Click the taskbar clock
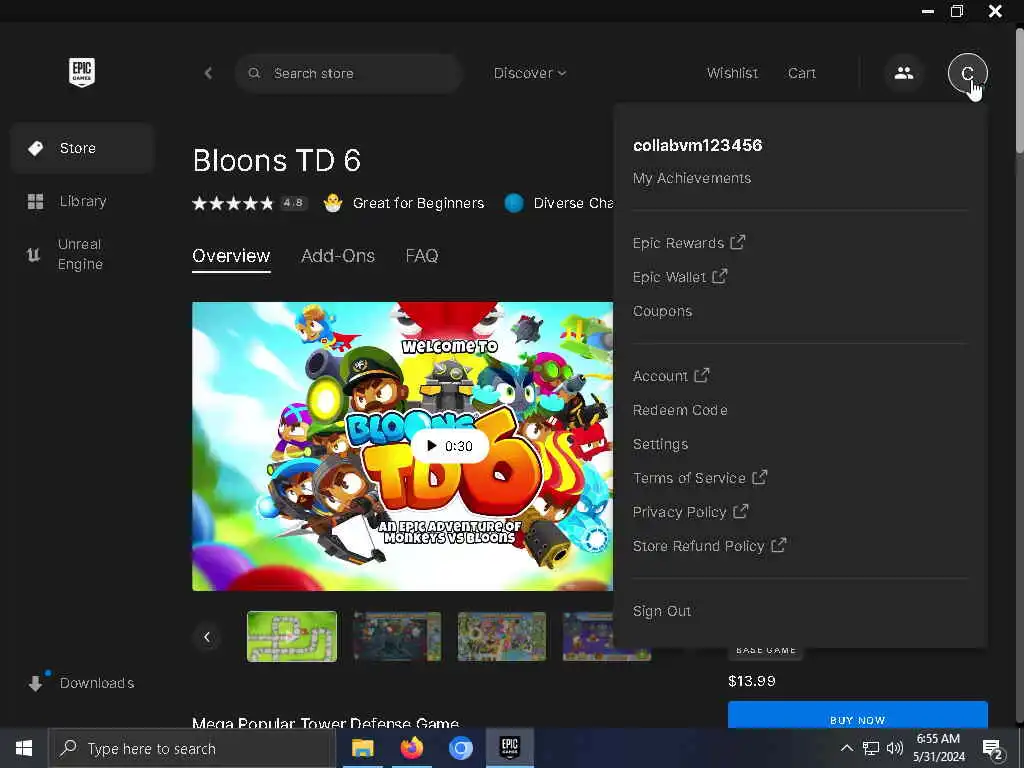The width and height of the screenshot is (1024, 768). click(x=938, y=748)
